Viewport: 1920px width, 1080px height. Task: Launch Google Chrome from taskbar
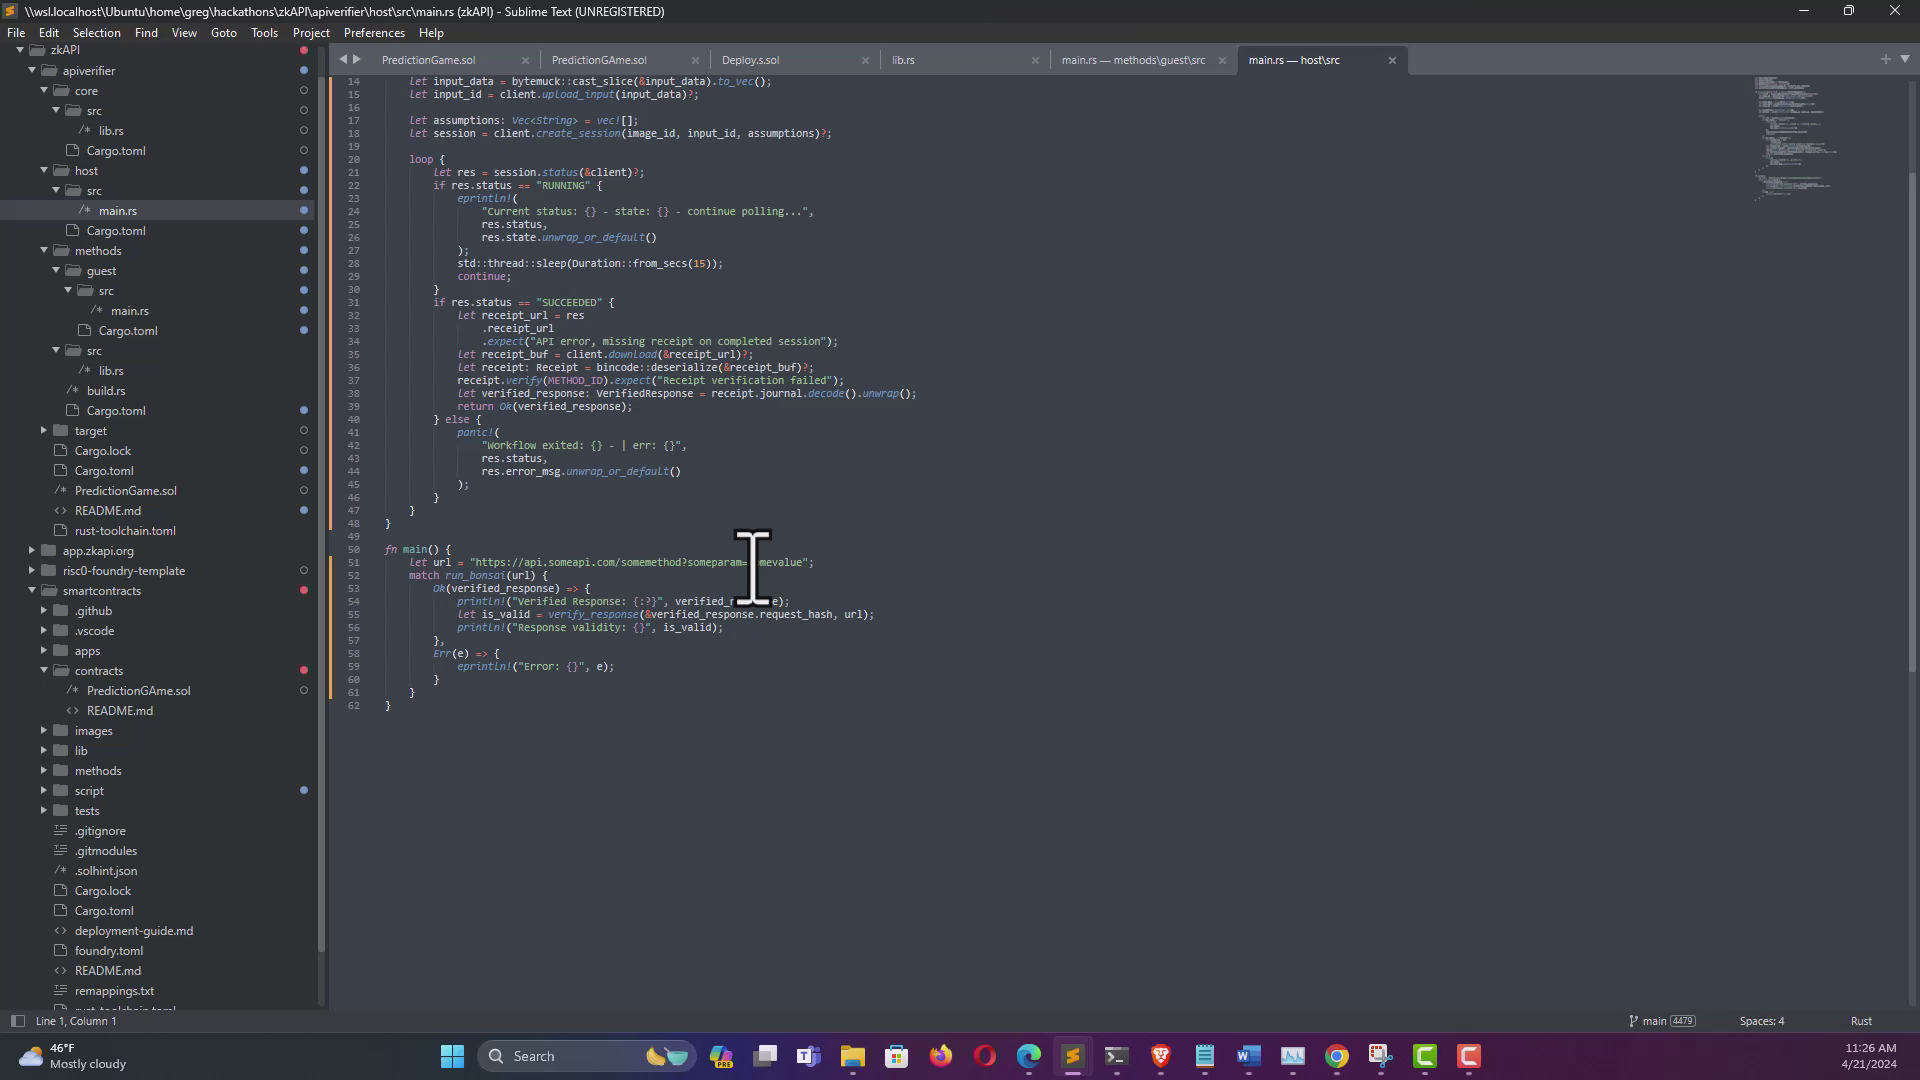tap(1337, 1056)
